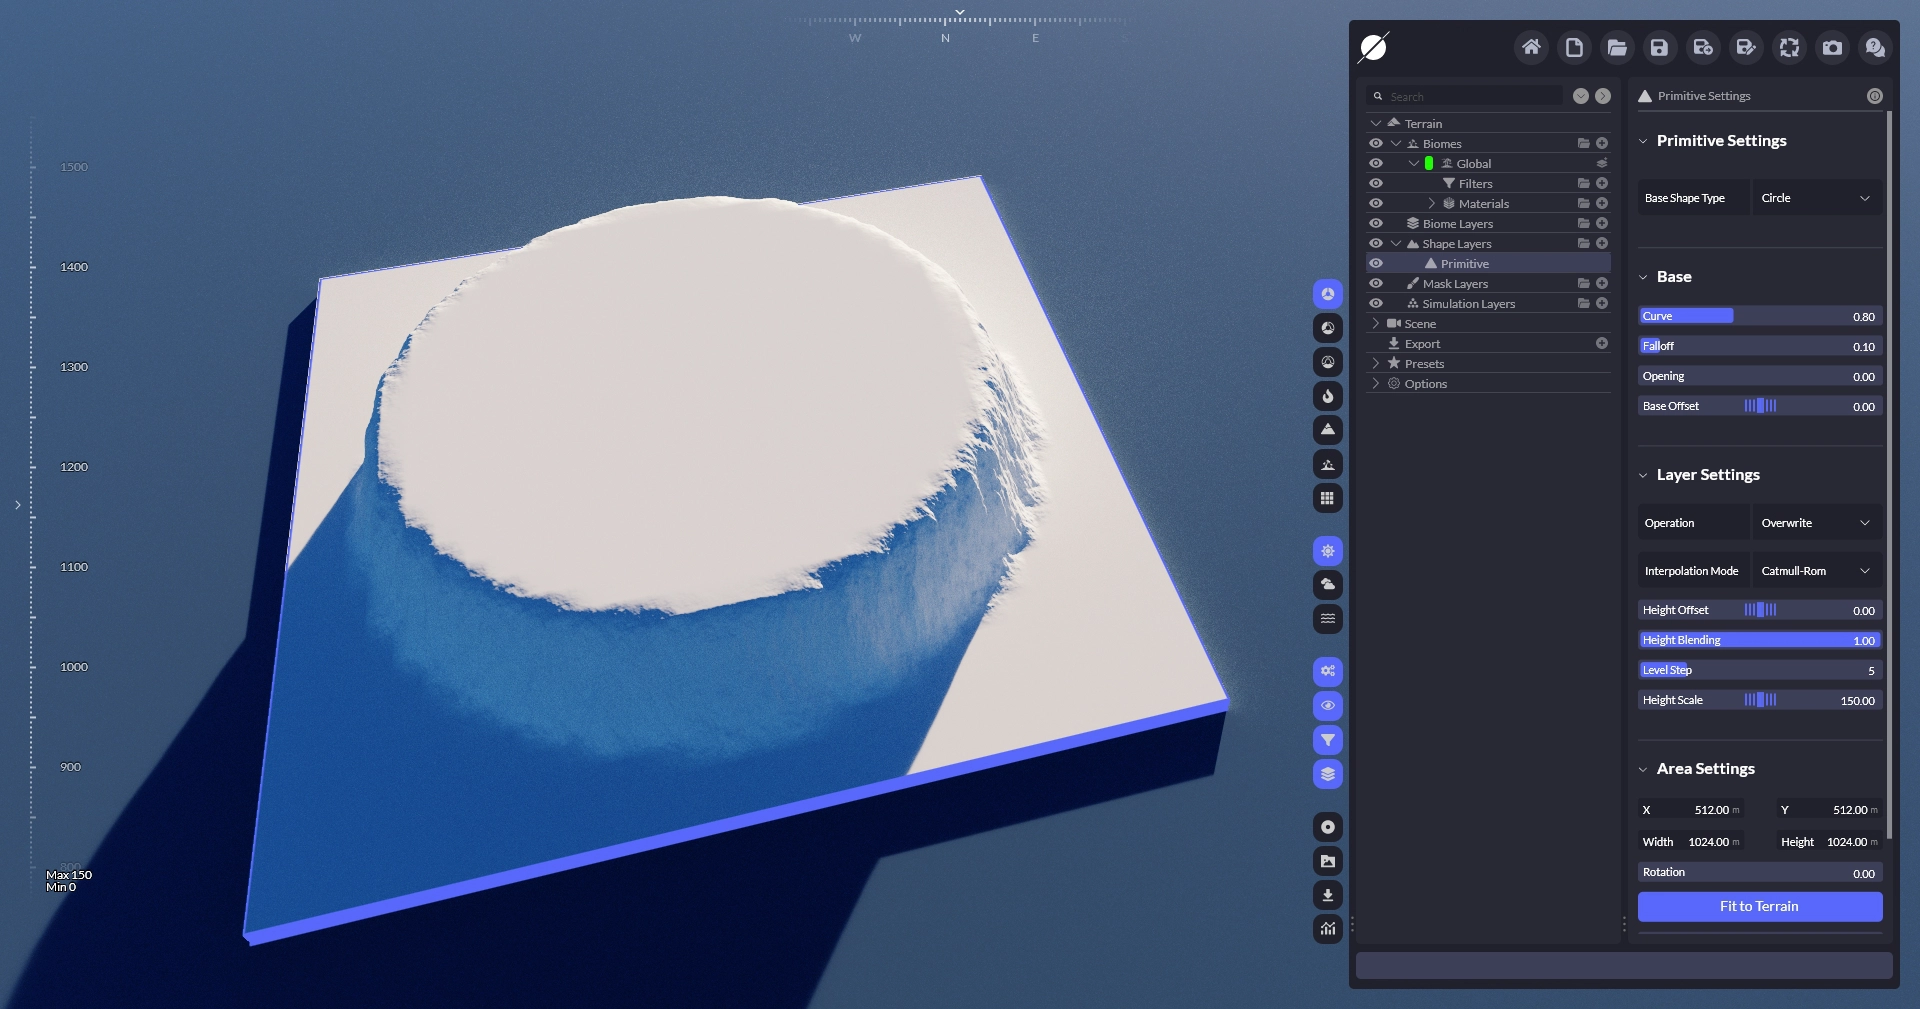The image size is (1920, 1009).
Task: Click the Fit to Terrain button
Action: click(1759, 906)
